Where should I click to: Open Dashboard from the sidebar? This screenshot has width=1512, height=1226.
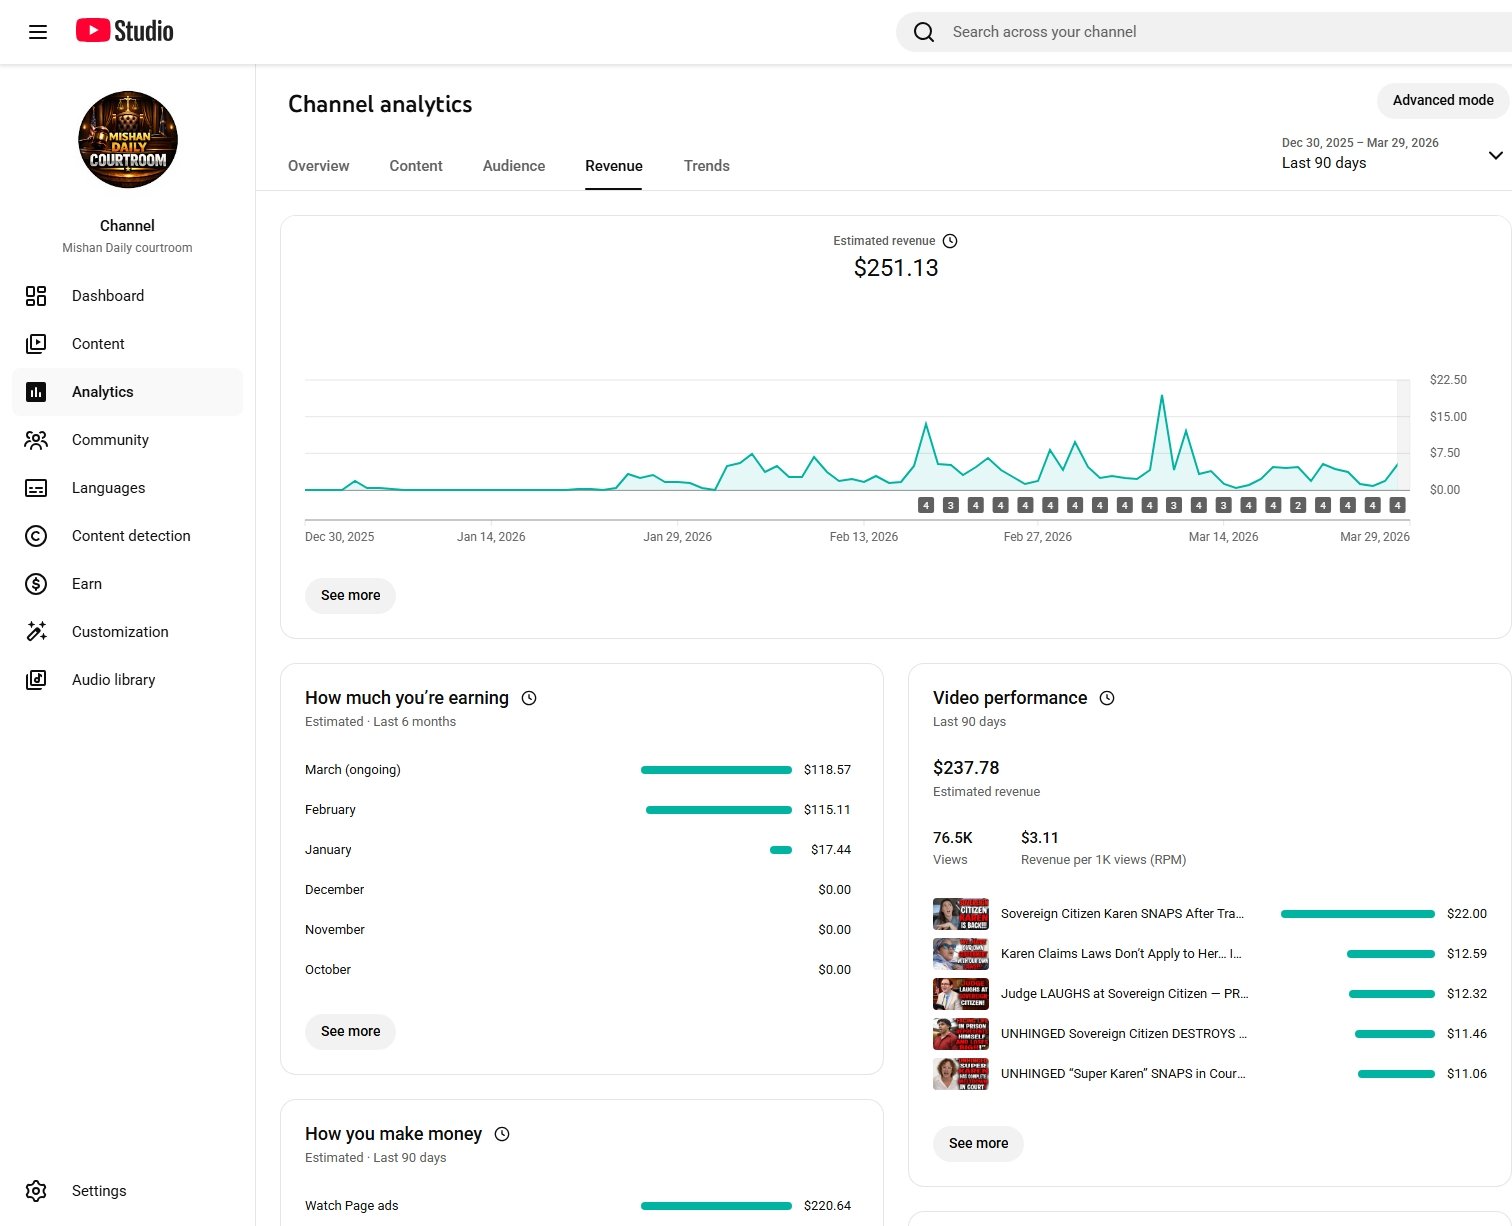[108, 296]
